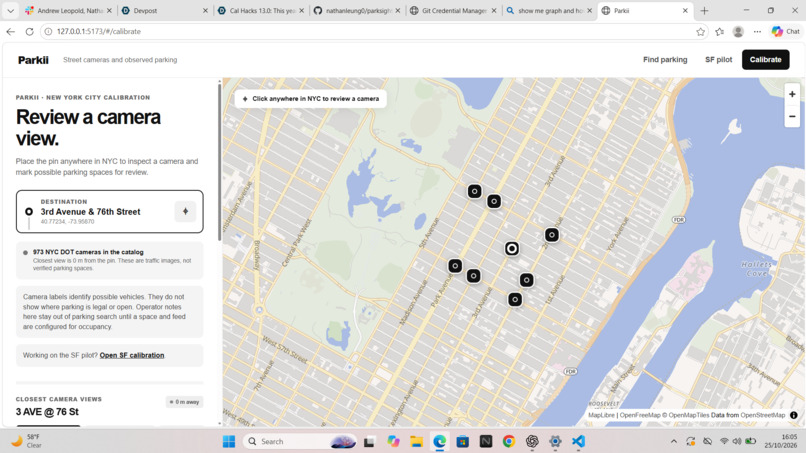Switch to the show me graph tab
The width and height of the screenshot is (806, 453).
click(x=549, y=10)
